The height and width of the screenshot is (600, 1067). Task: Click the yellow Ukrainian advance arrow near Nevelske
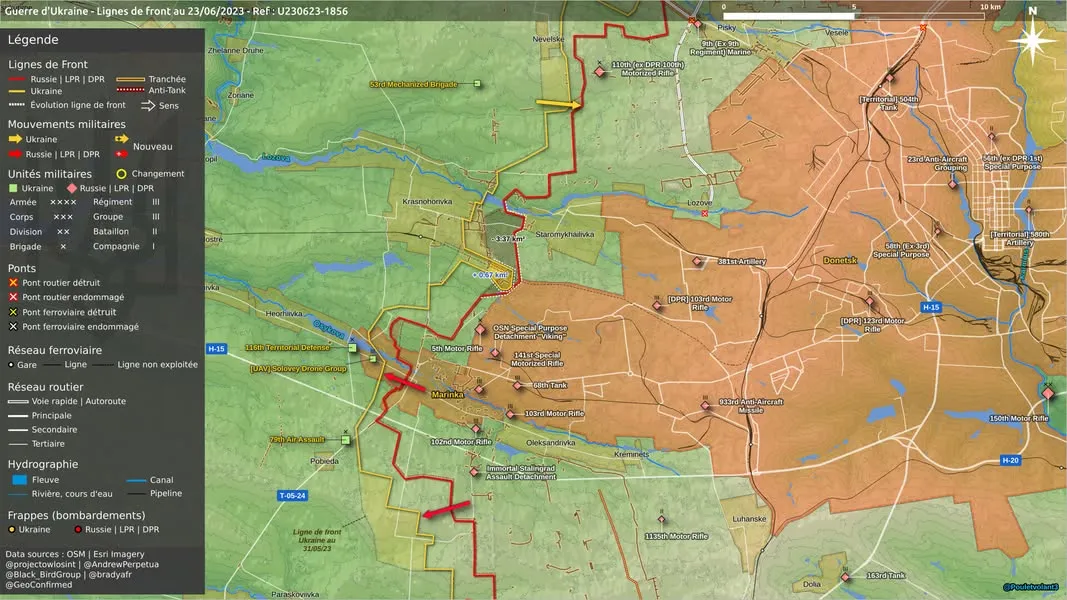pyautogui.click(x=558, y=104)
